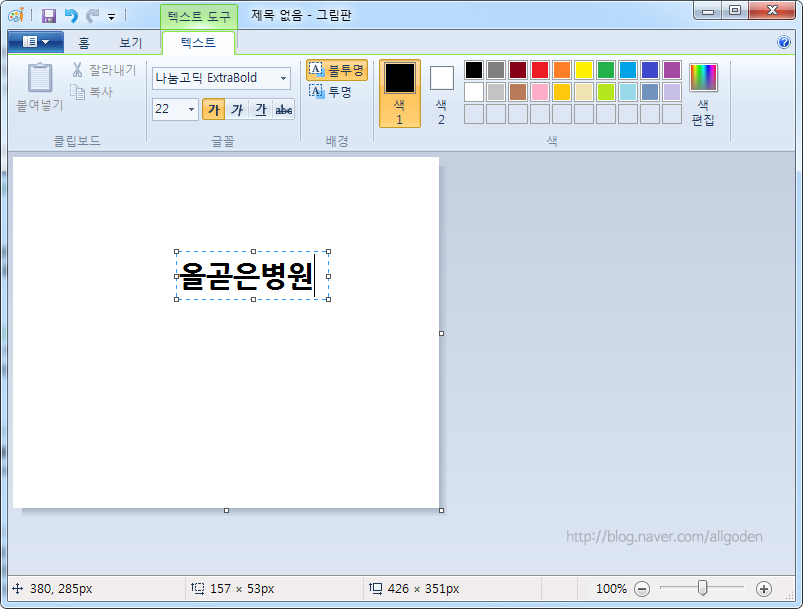The height and width of the screenshot is (609, 803).
Task: Click the Undo arrow icon
Action: [x=70, y=16]
